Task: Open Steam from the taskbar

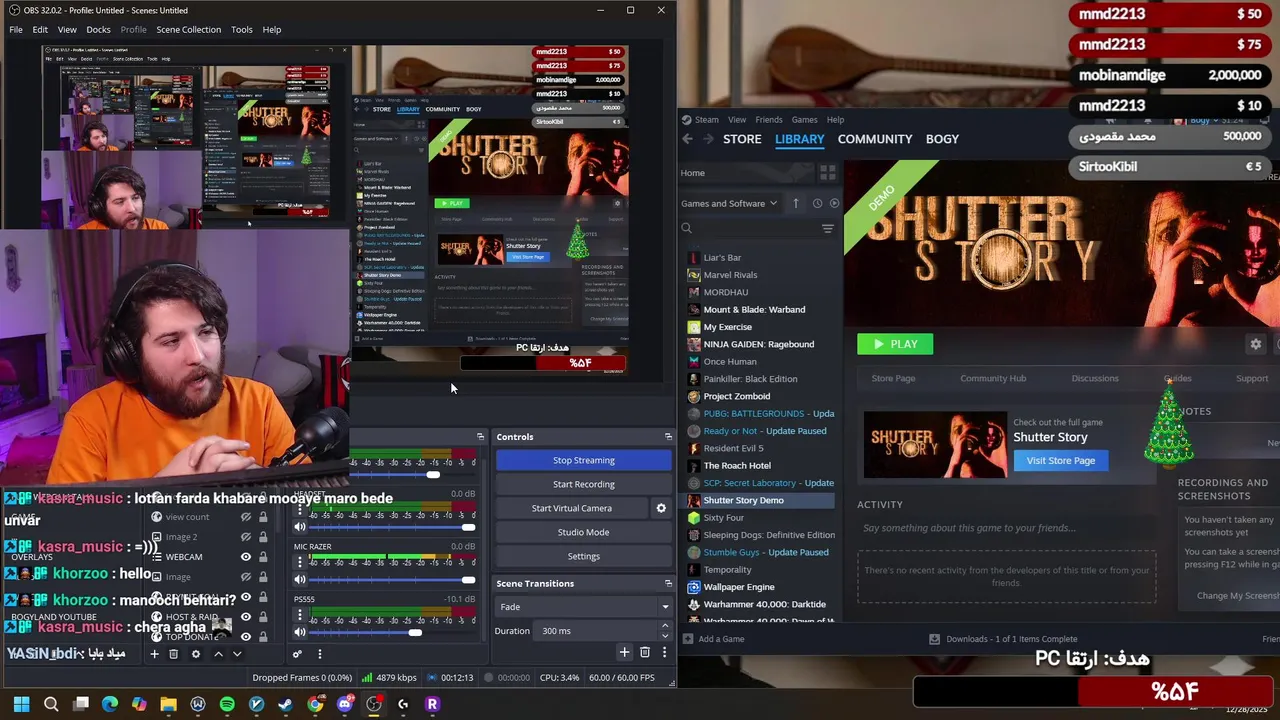Action: pyautogui.click(x=286, y=704)
